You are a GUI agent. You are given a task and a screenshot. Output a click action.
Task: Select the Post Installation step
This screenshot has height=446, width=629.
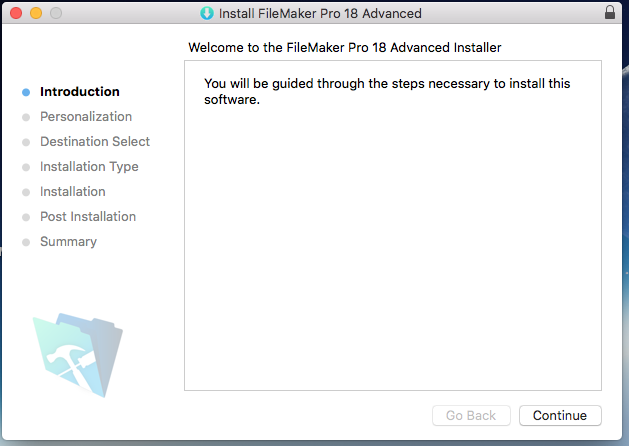coord(88,217)
